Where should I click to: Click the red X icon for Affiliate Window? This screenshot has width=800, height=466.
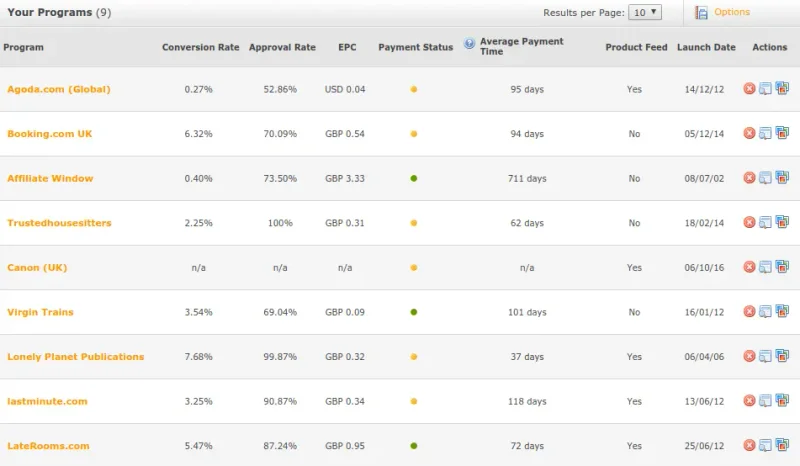click(749, 178)
